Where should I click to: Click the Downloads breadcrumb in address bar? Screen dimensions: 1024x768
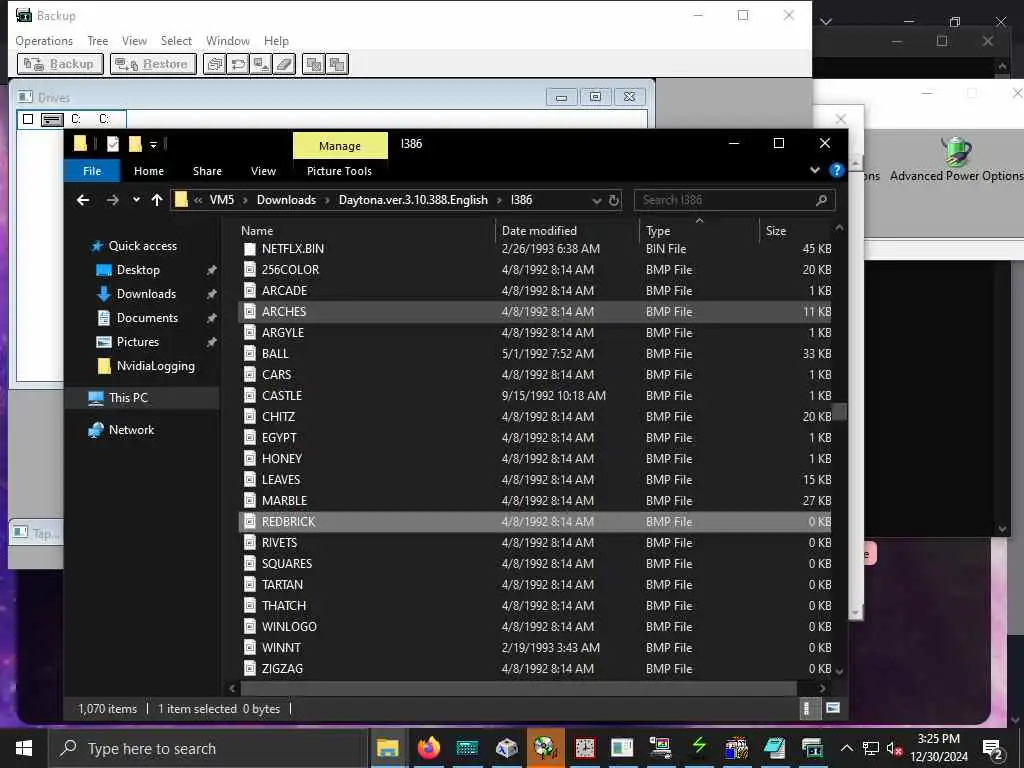pyautogui.click(x=286, y=200)
